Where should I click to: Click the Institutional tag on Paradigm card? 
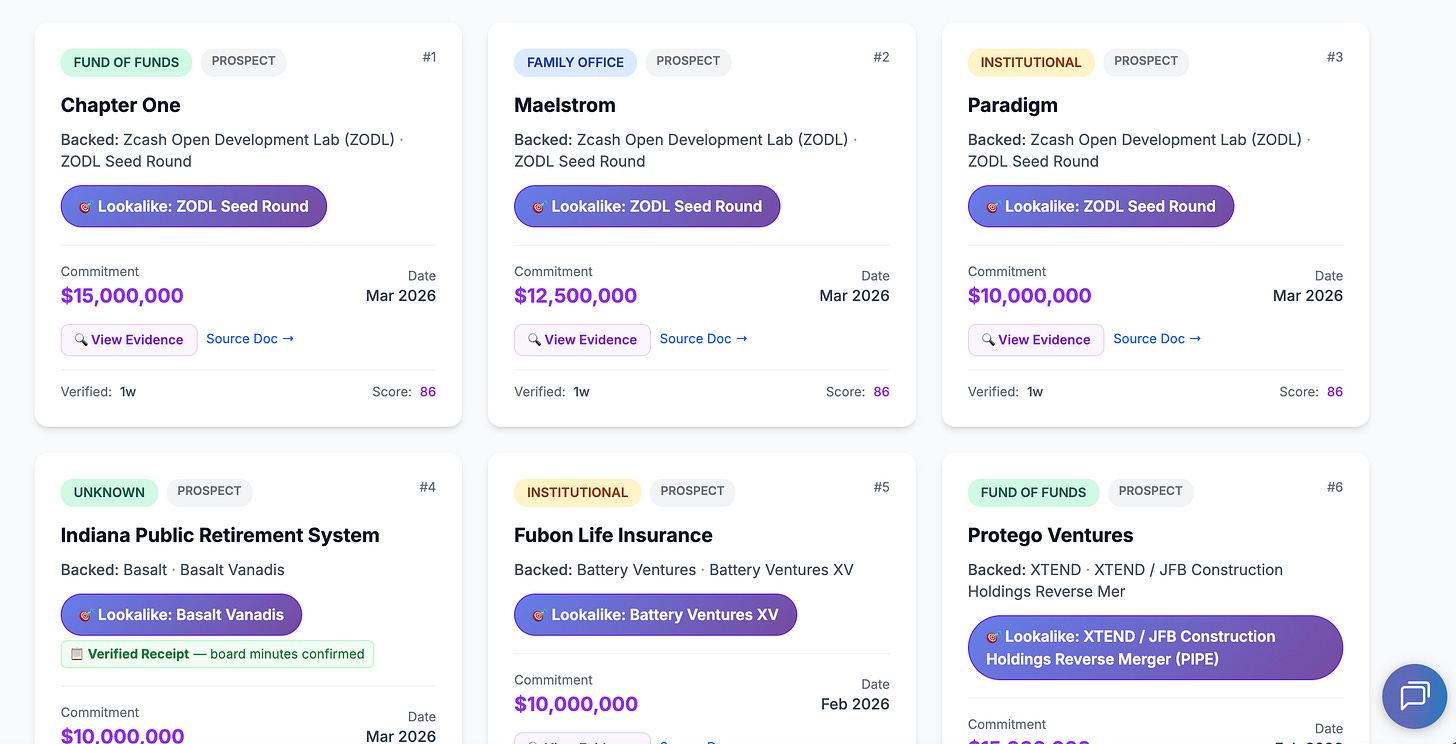[1031, 62]
